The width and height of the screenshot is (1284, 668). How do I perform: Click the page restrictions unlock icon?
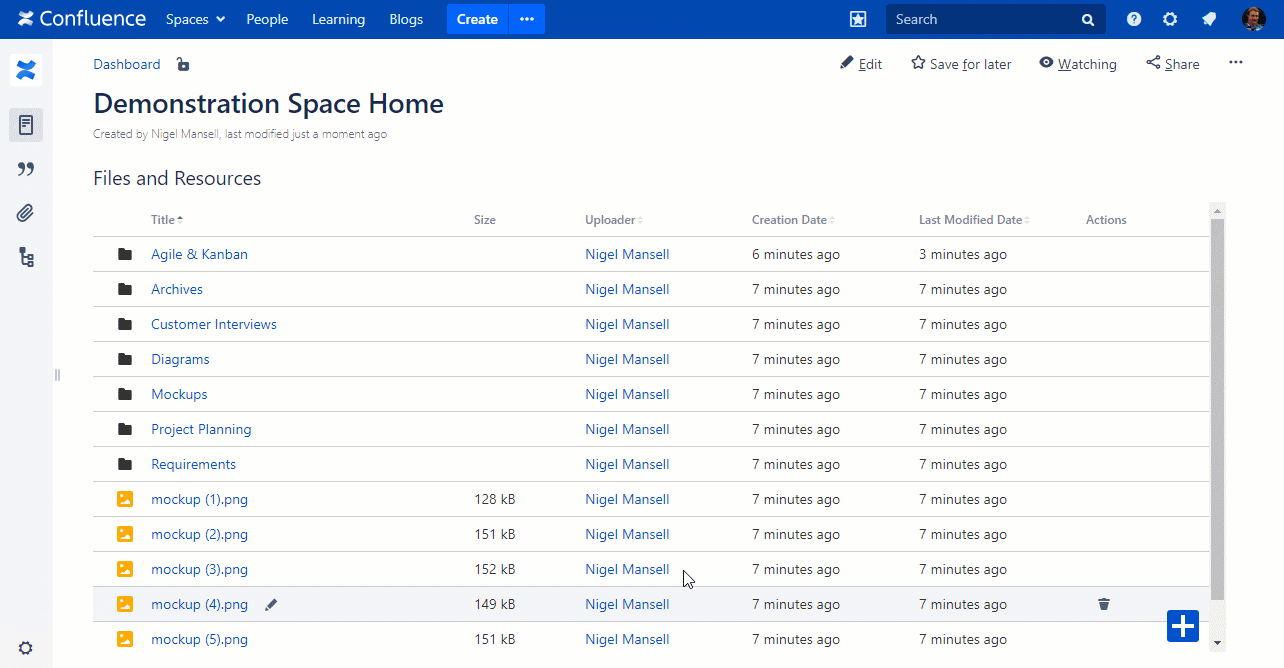click(182, 65)
